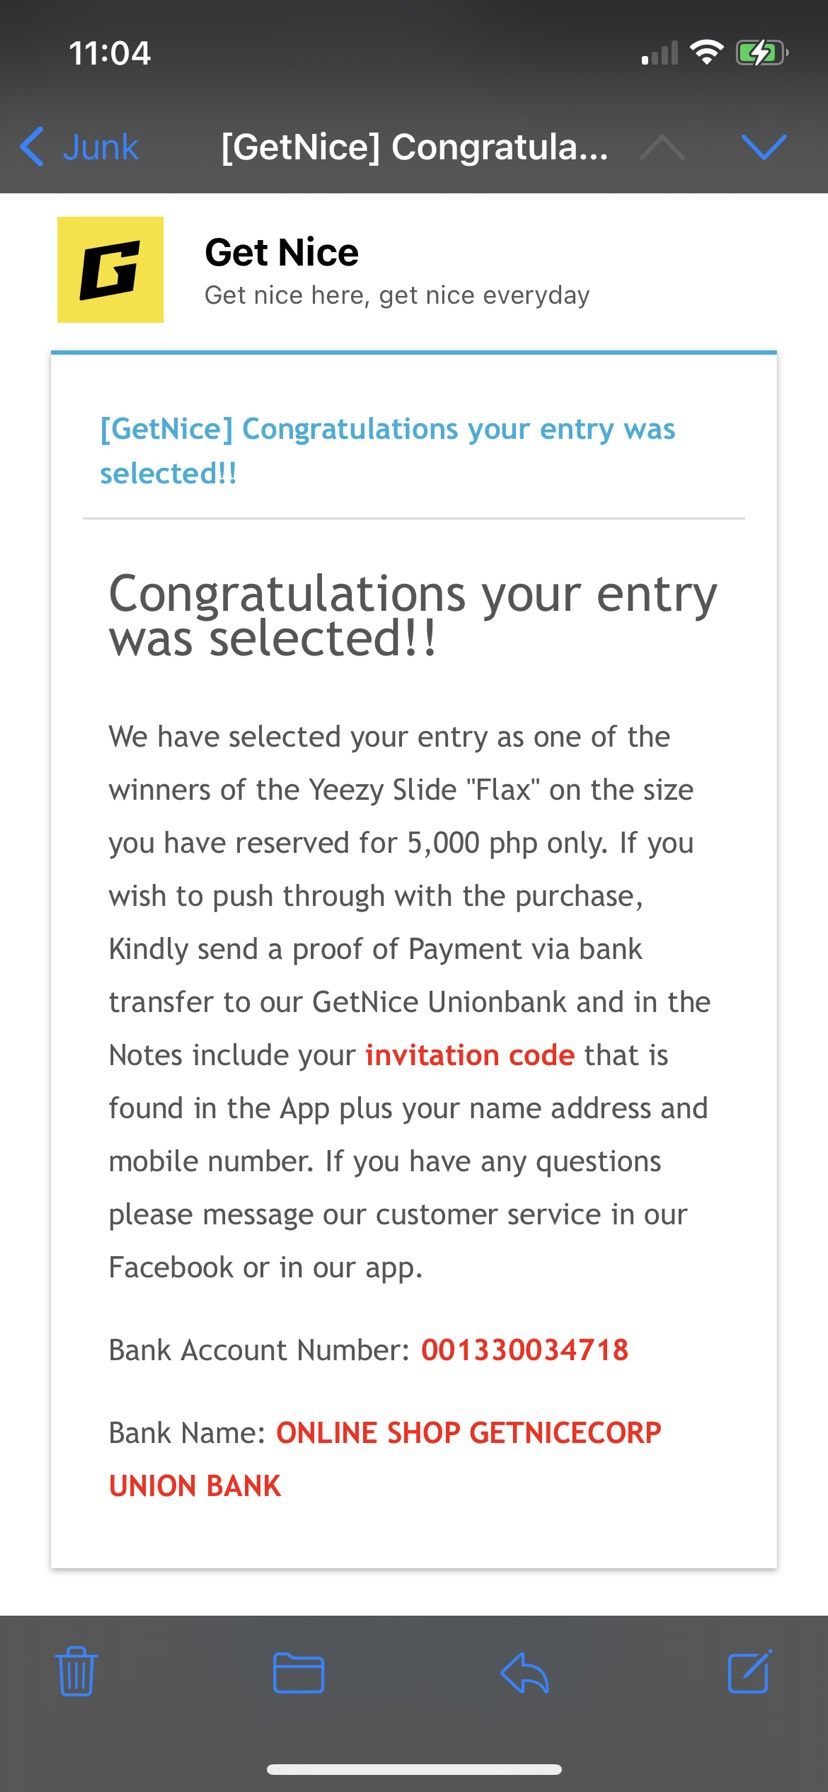Tap ONLINE SHOP GETNICECORP bank name
This screenshot has width=828, height=1792.
tap(468, 1433)
